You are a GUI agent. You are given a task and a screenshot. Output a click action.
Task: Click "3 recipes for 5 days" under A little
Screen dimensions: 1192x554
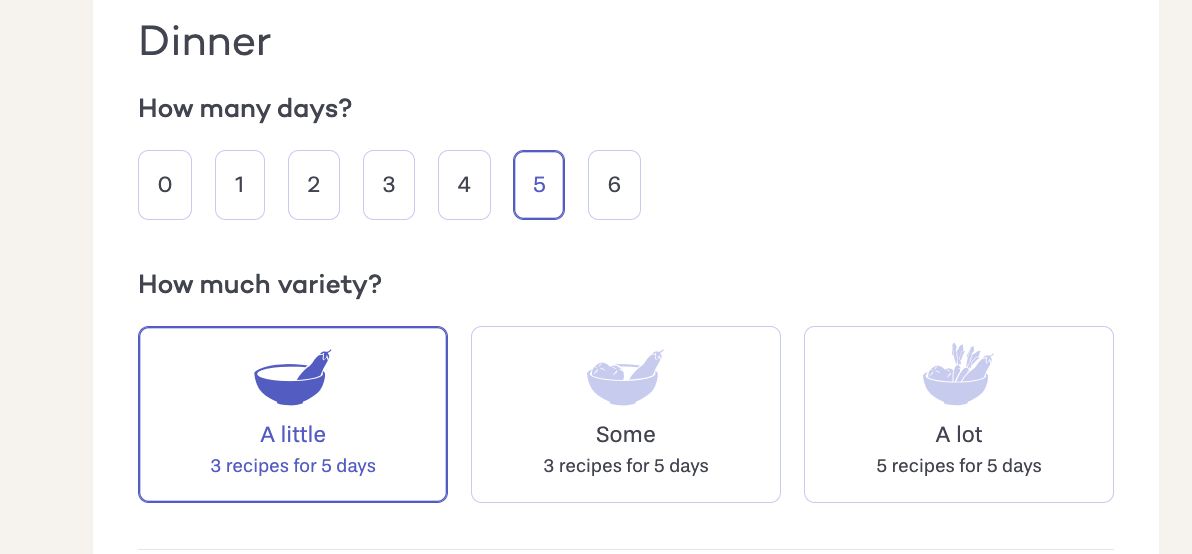click(293, 466)
